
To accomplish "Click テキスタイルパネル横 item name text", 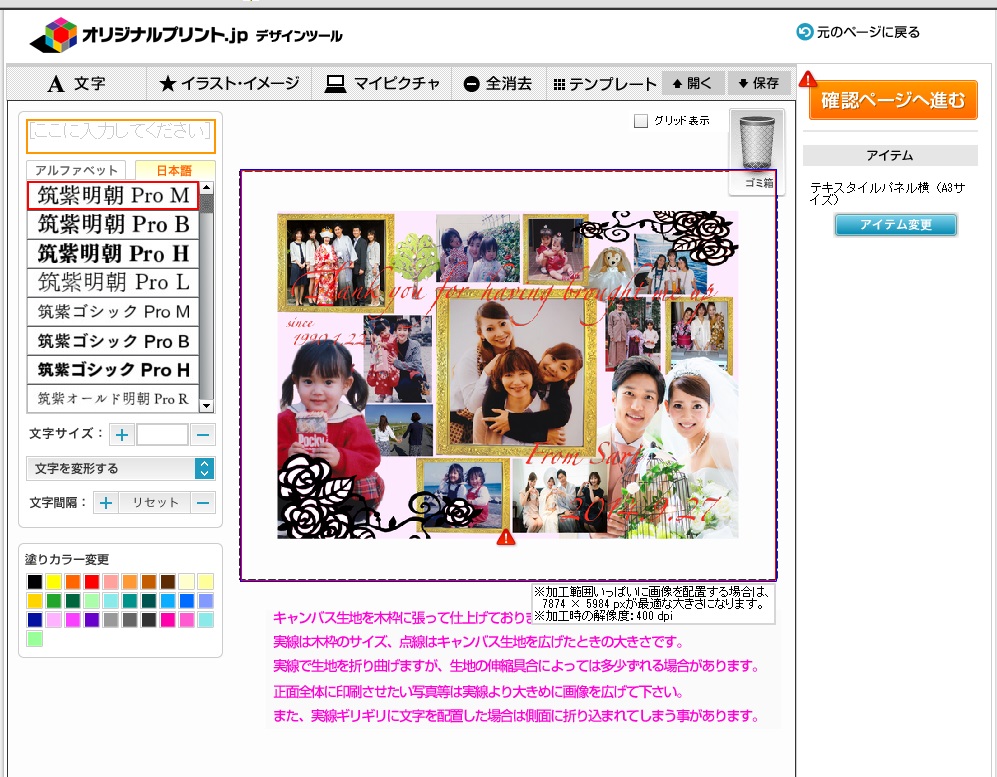I will tap(888, 193).
